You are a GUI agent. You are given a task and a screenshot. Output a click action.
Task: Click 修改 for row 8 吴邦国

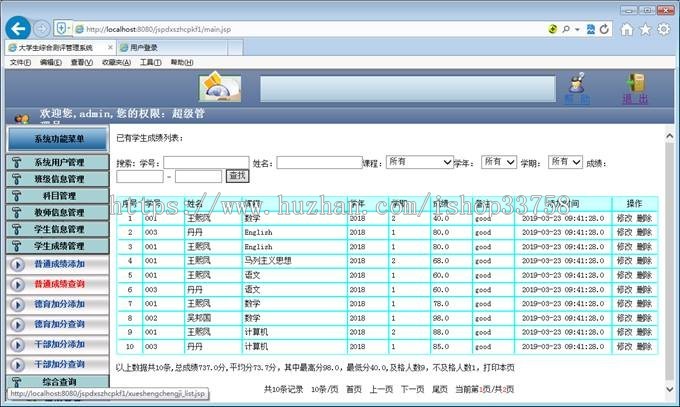(x=624, y=318)
